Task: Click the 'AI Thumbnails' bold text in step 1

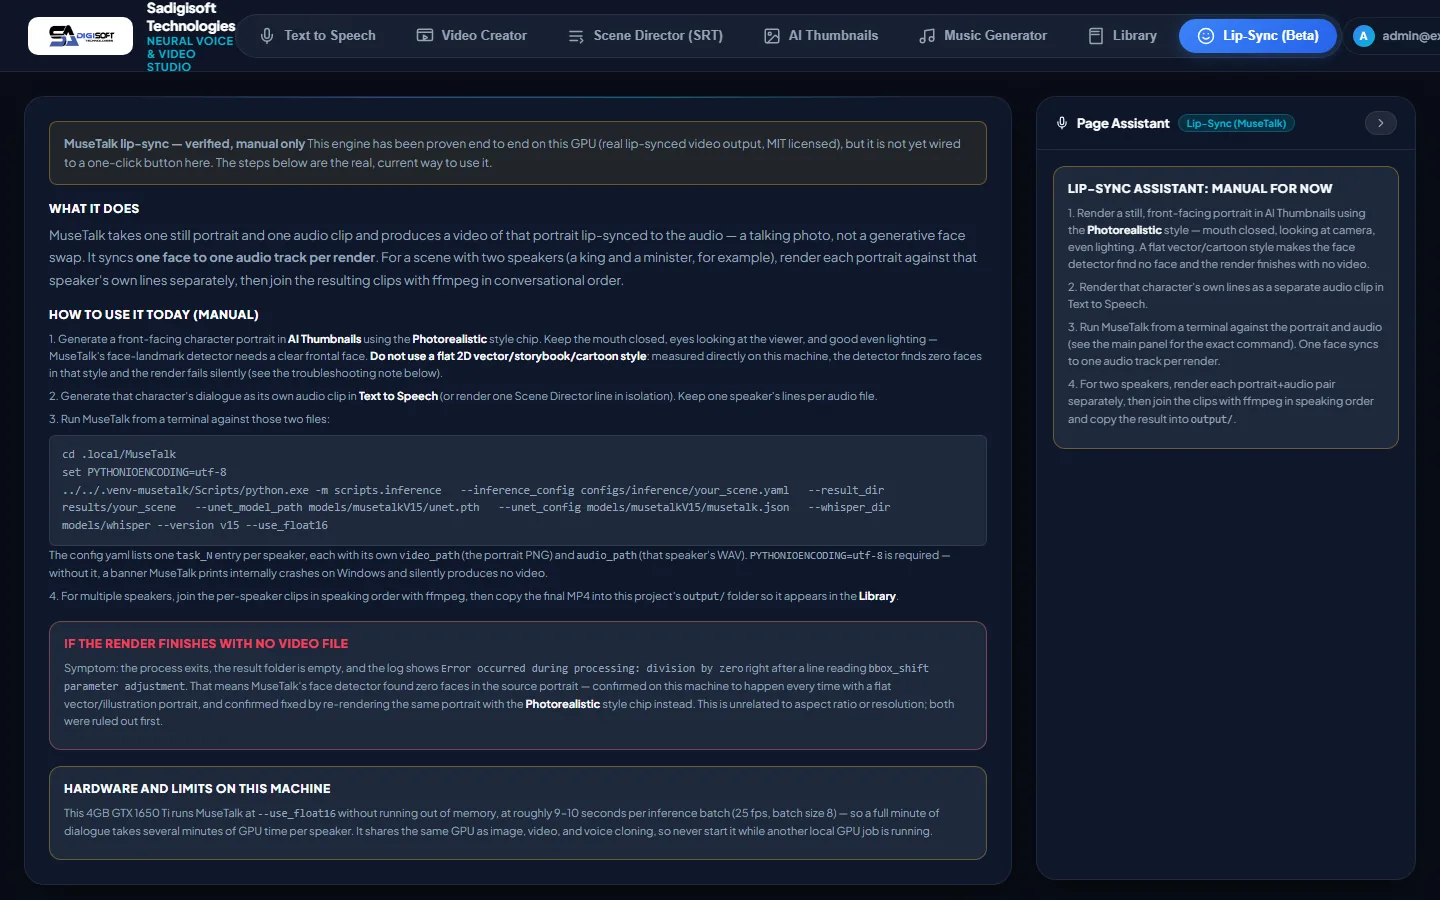Action: [325, 339]
